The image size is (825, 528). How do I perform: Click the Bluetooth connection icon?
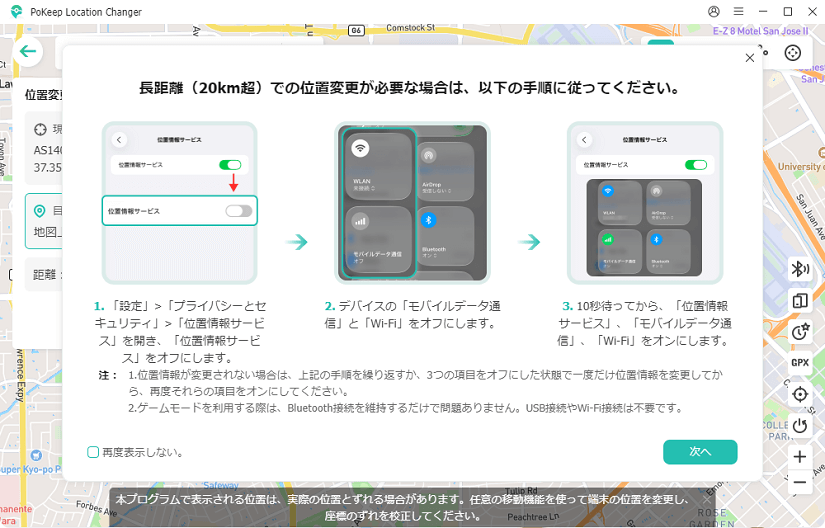point(800,268)
